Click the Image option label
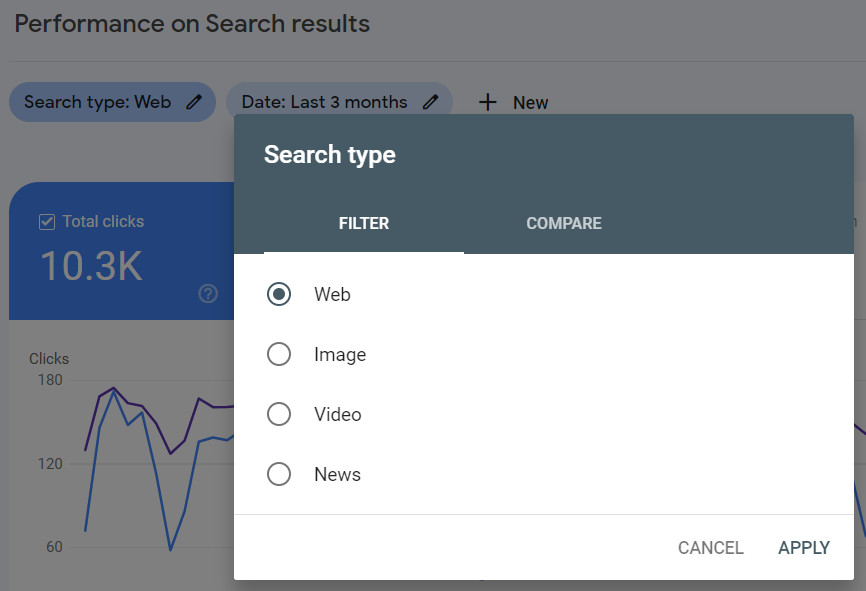 point(340,355)
